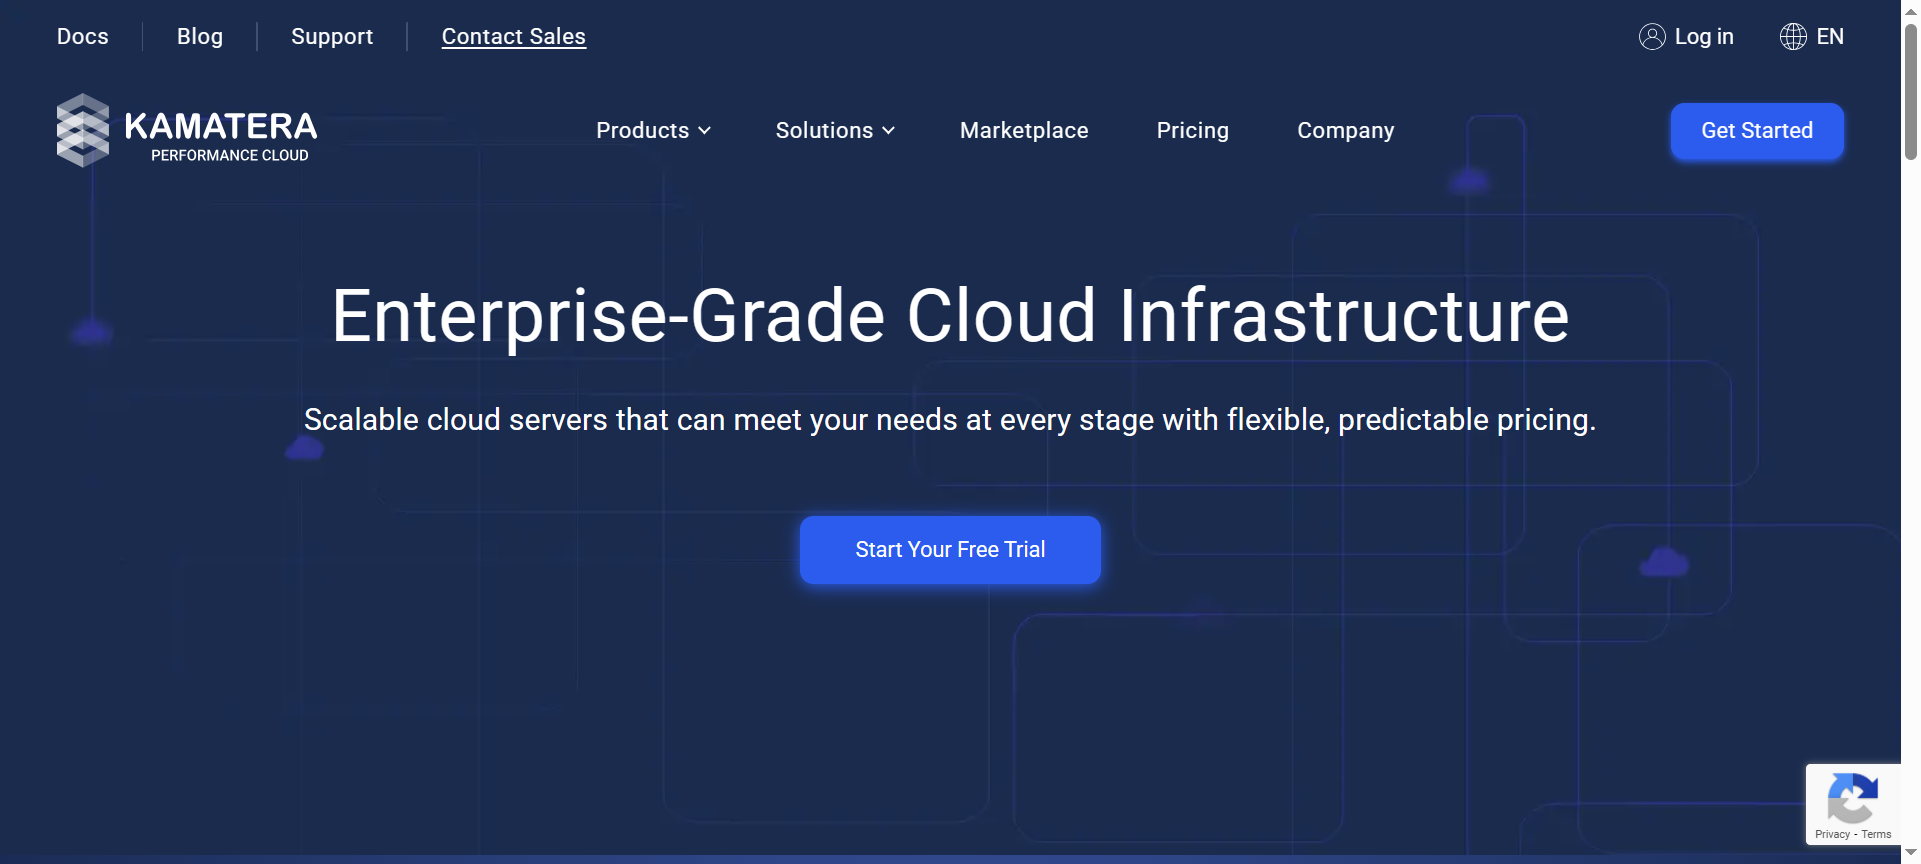The image size is (1921, 864).
Task: Visit the Blog link
Action: click(x=200, y=37)
